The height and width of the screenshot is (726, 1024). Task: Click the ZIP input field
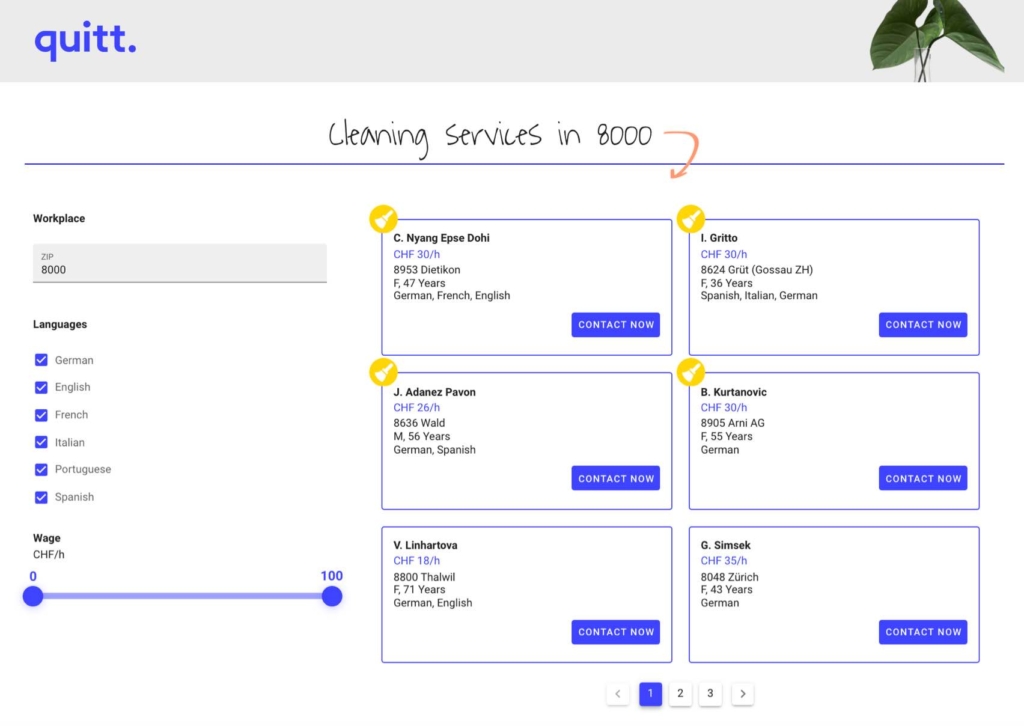180,264
